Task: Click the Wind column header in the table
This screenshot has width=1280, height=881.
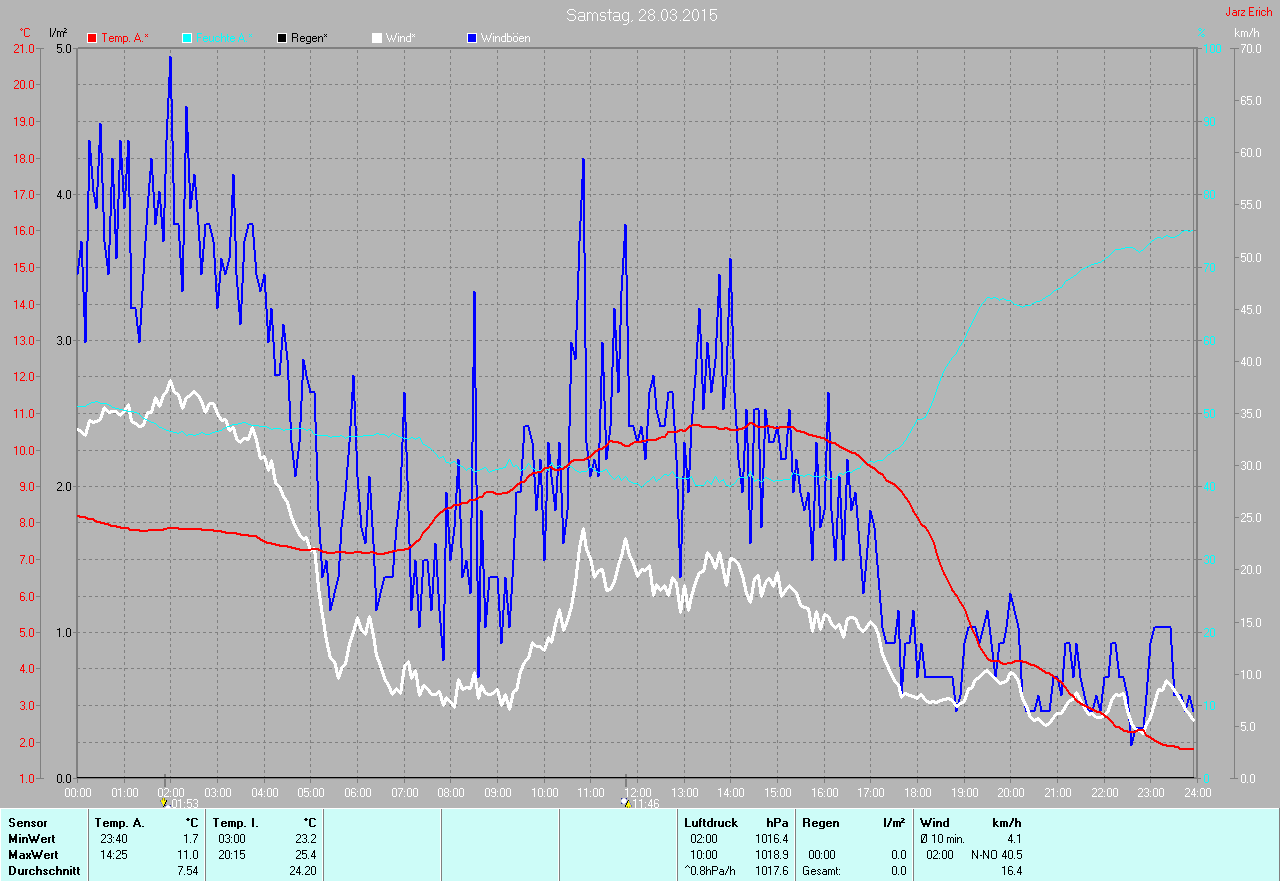Action: tap(935, 822)
